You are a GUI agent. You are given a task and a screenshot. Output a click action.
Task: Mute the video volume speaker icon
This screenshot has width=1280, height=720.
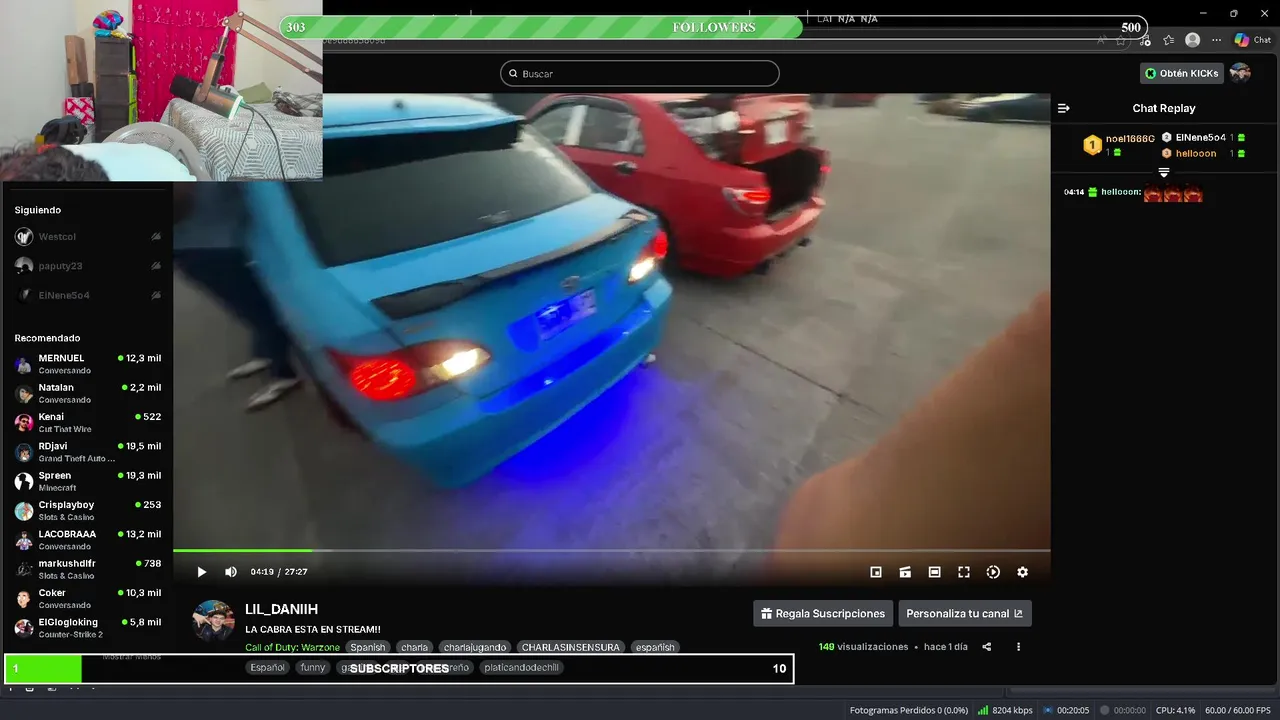click(231, 572)
